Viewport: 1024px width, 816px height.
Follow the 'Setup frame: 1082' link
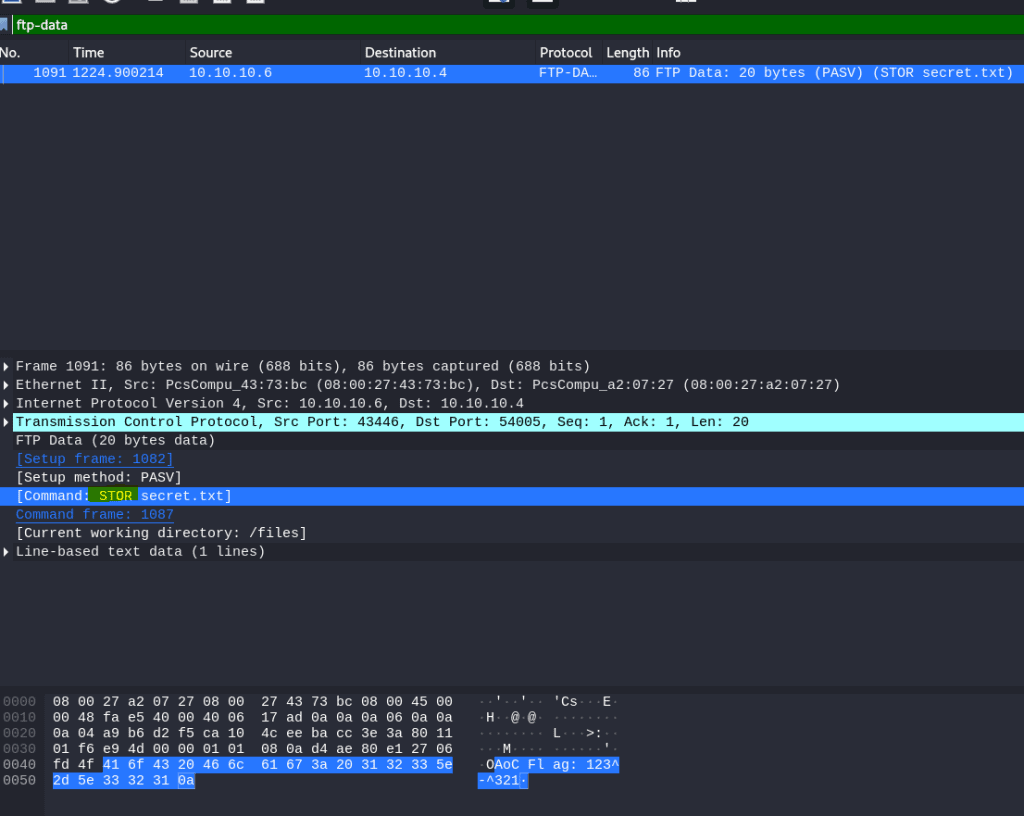click(x=95, y=459)
